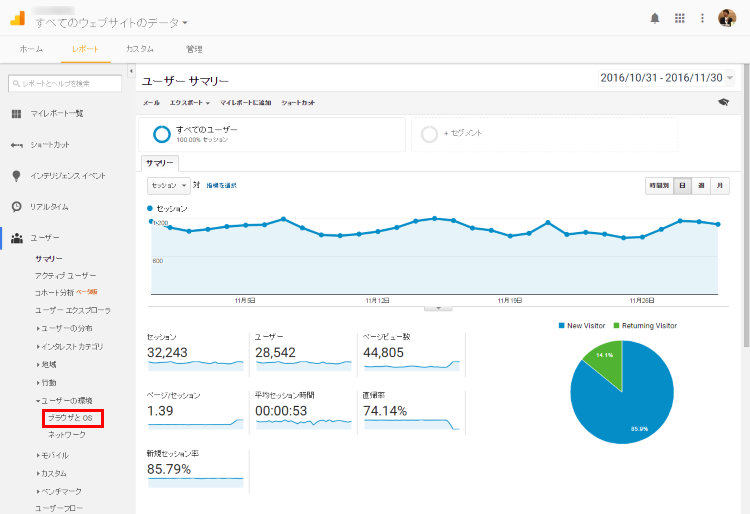Open the エクスポート dropdown
The height and width of the screenshot is (514, 750).
[189, 102]
